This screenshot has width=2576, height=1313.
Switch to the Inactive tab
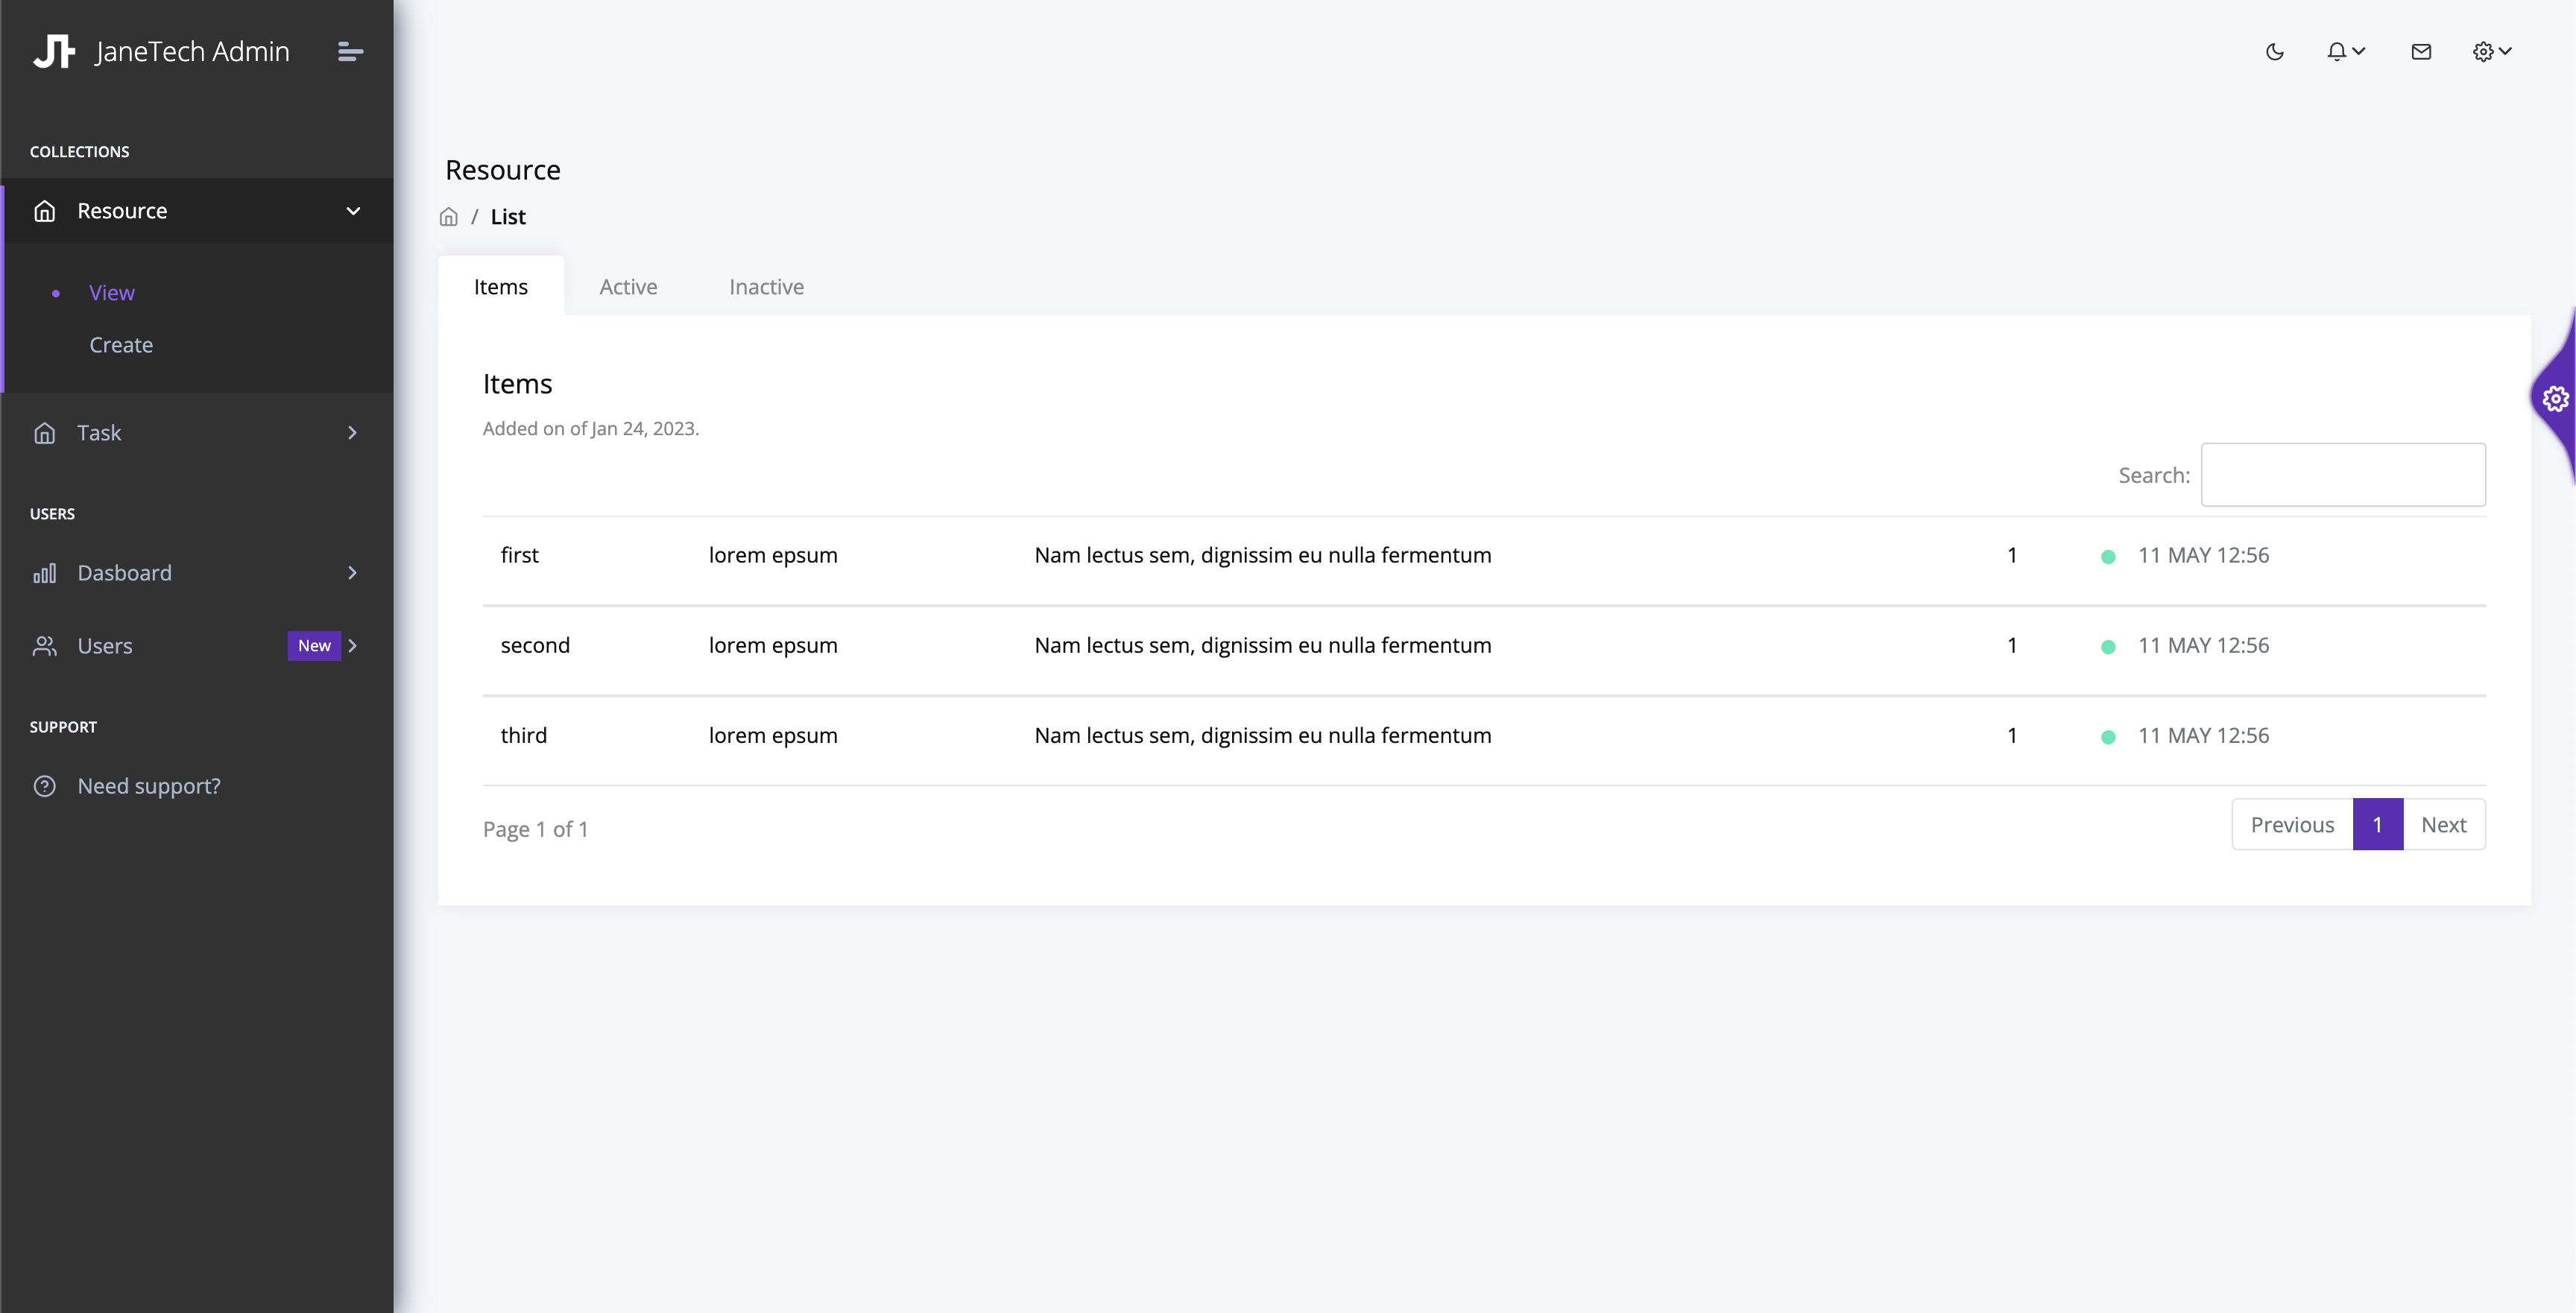coord(766,287)
